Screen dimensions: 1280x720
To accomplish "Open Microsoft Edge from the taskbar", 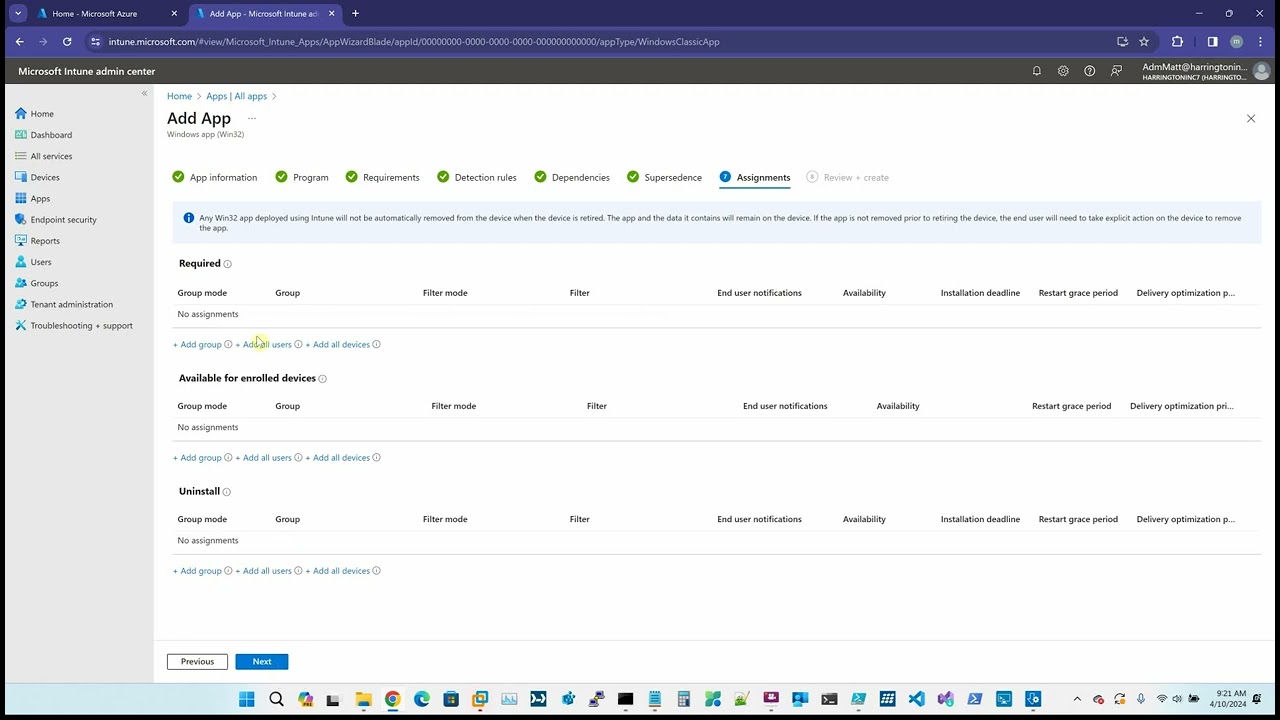I will (x=422, y=699).
